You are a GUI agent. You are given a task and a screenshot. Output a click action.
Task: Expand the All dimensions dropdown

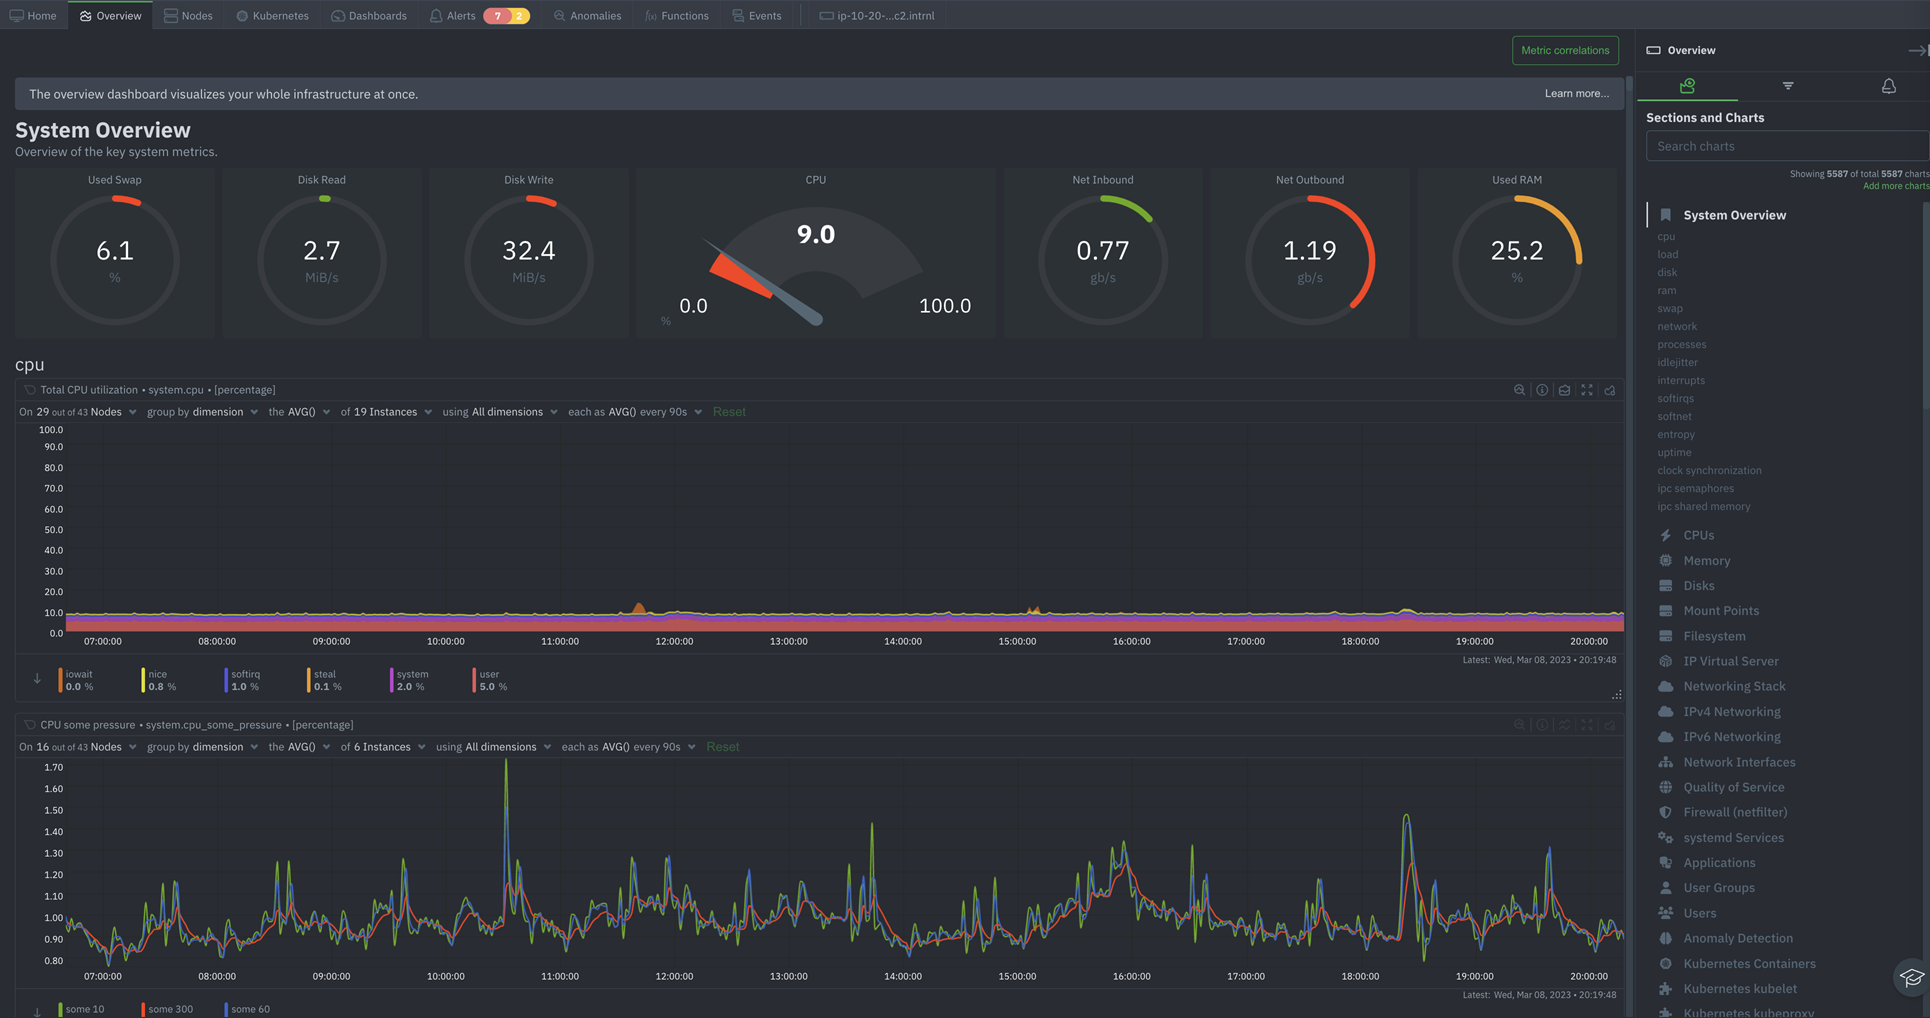(x=510, y=411)
